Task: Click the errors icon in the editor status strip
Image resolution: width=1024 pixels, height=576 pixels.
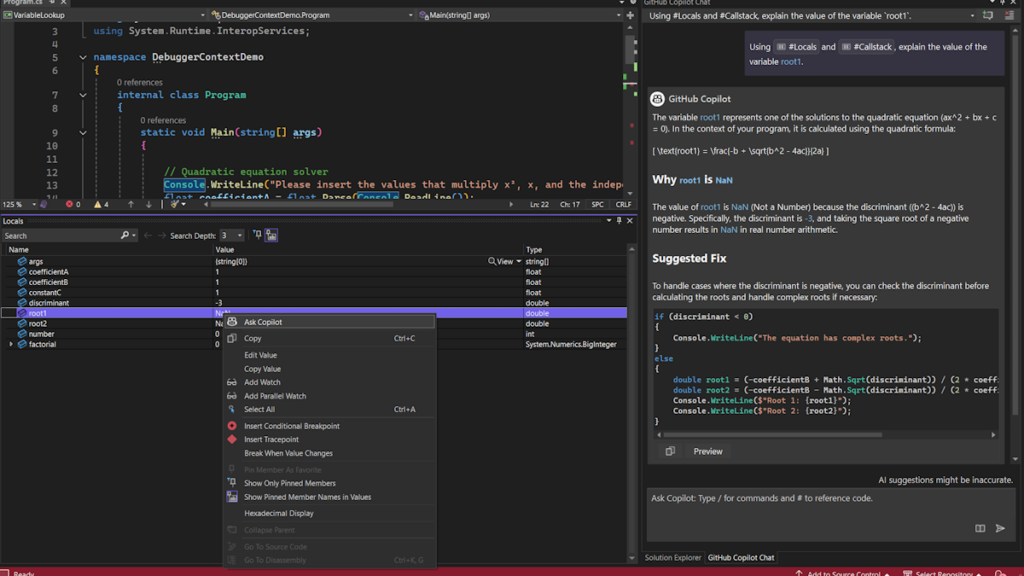Action: pos(69,205)
